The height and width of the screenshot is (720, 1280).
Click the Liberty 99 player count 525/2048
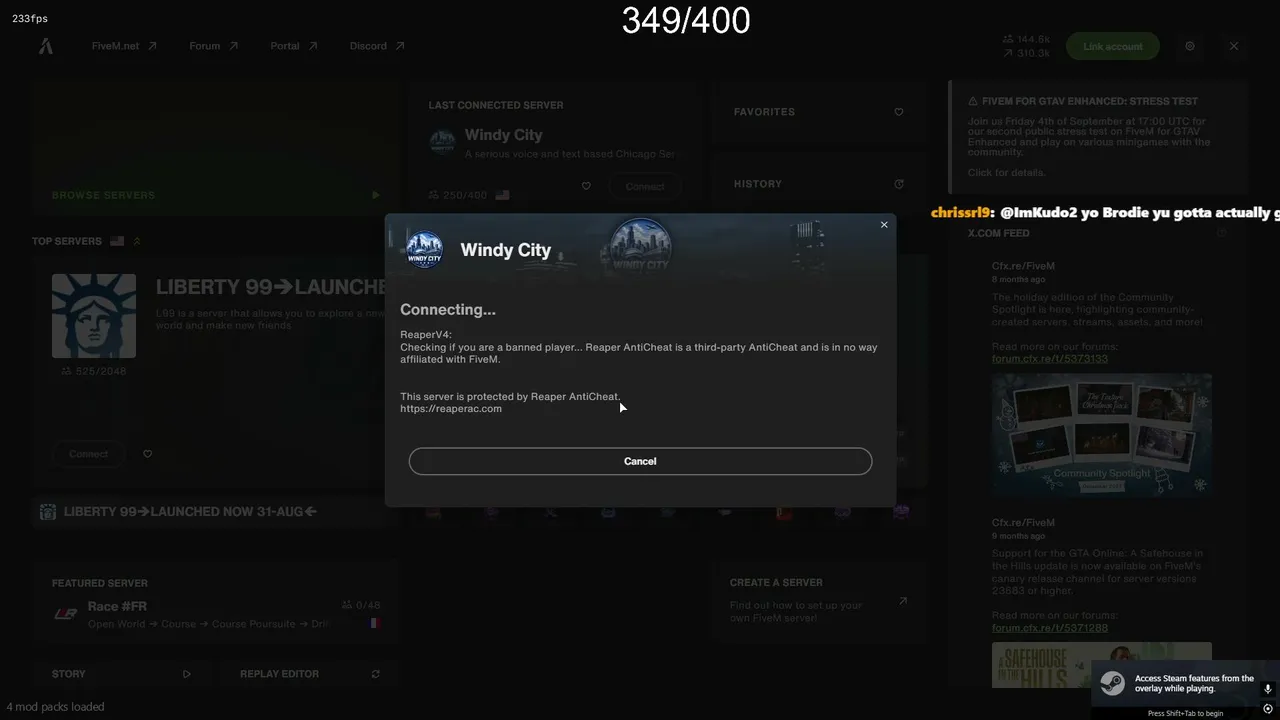[94, 371]
